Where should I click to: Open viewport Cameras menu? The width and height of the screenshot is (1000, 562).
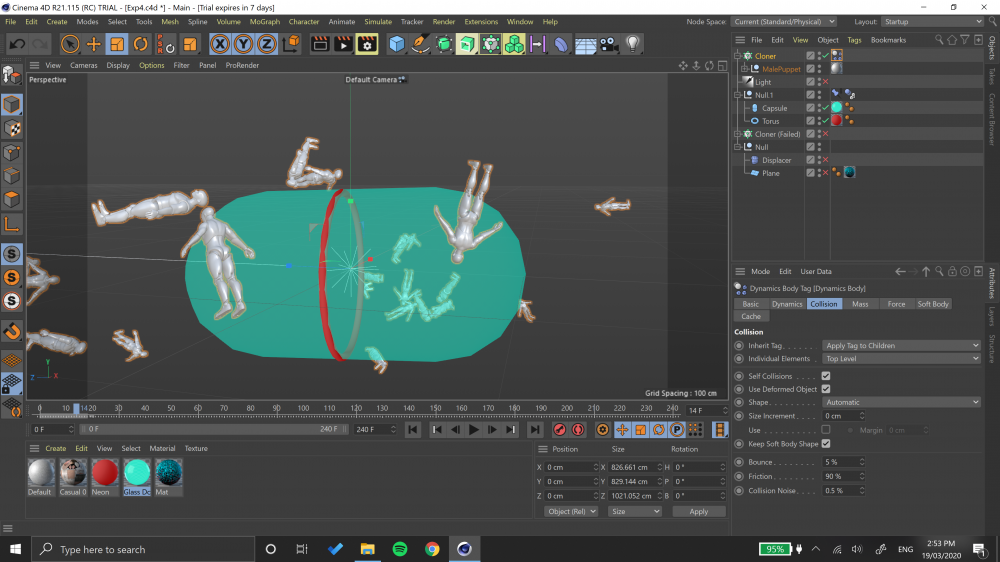point(84,65)
